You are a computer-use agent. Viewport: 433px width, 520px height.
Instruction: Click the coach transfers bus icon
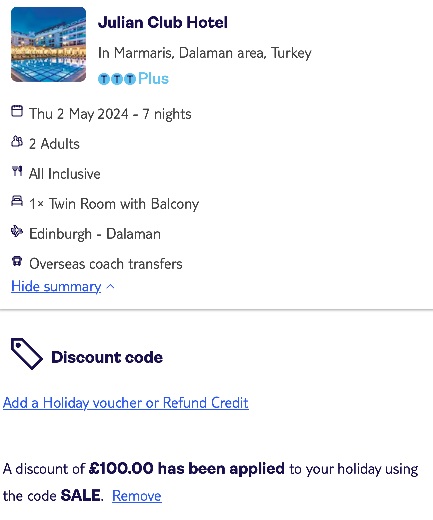(17, 261)
